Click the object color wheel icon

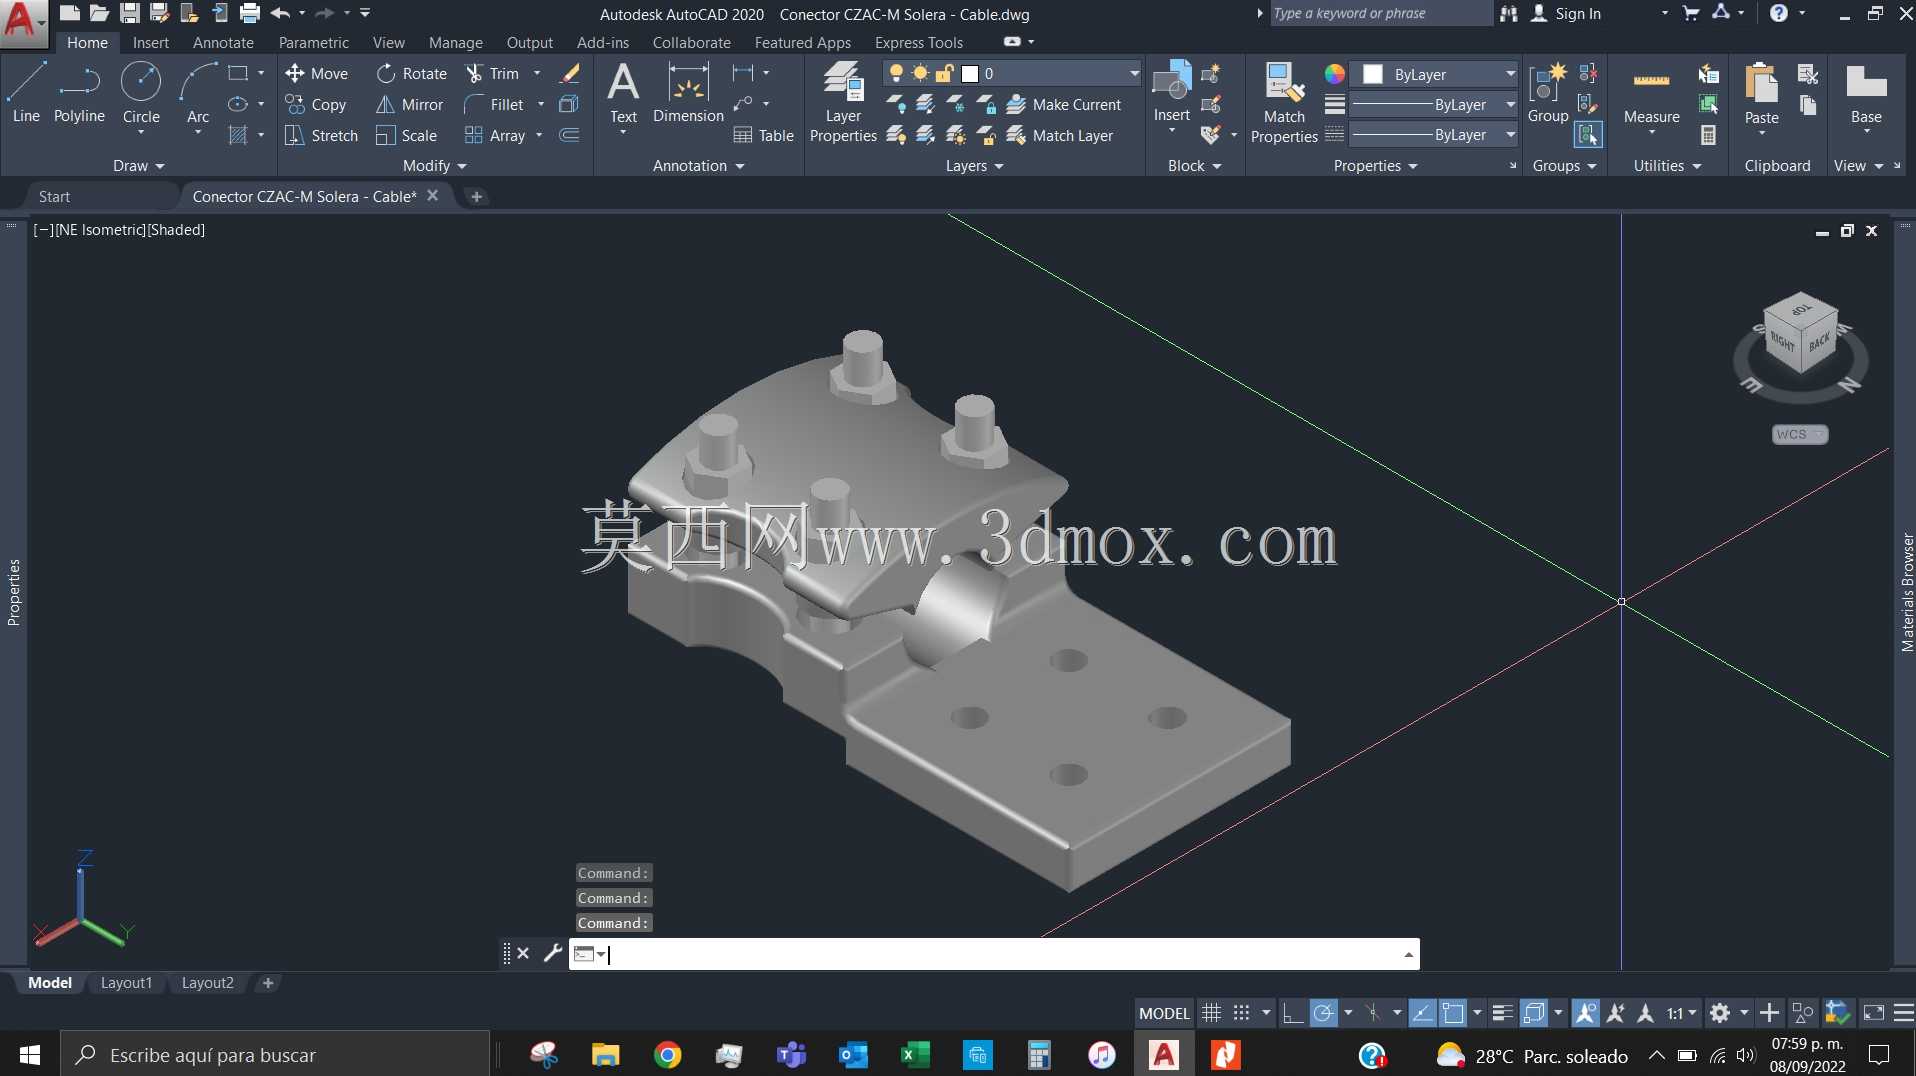pos(1334,74)
